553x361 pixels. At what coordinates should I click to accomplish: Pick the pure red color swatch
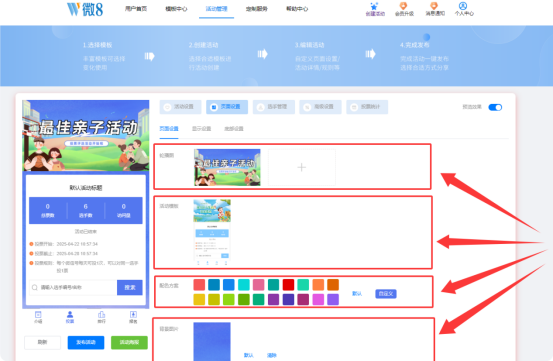[x=288, y=284]
